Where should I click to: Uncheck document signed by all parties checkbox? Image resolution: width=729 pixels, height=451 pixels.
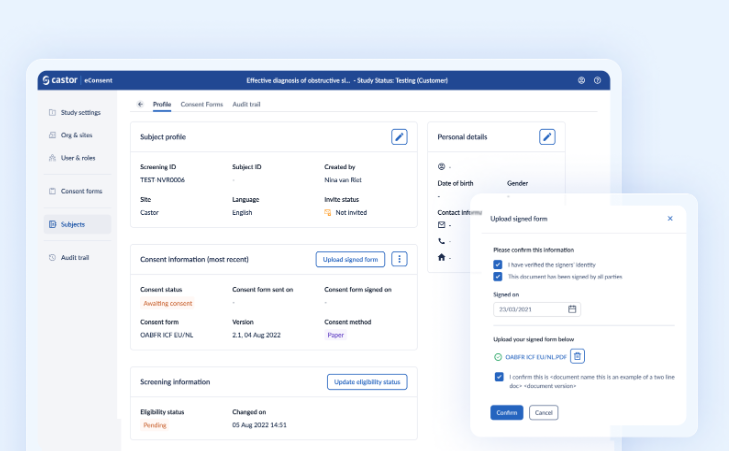[498, 276]
